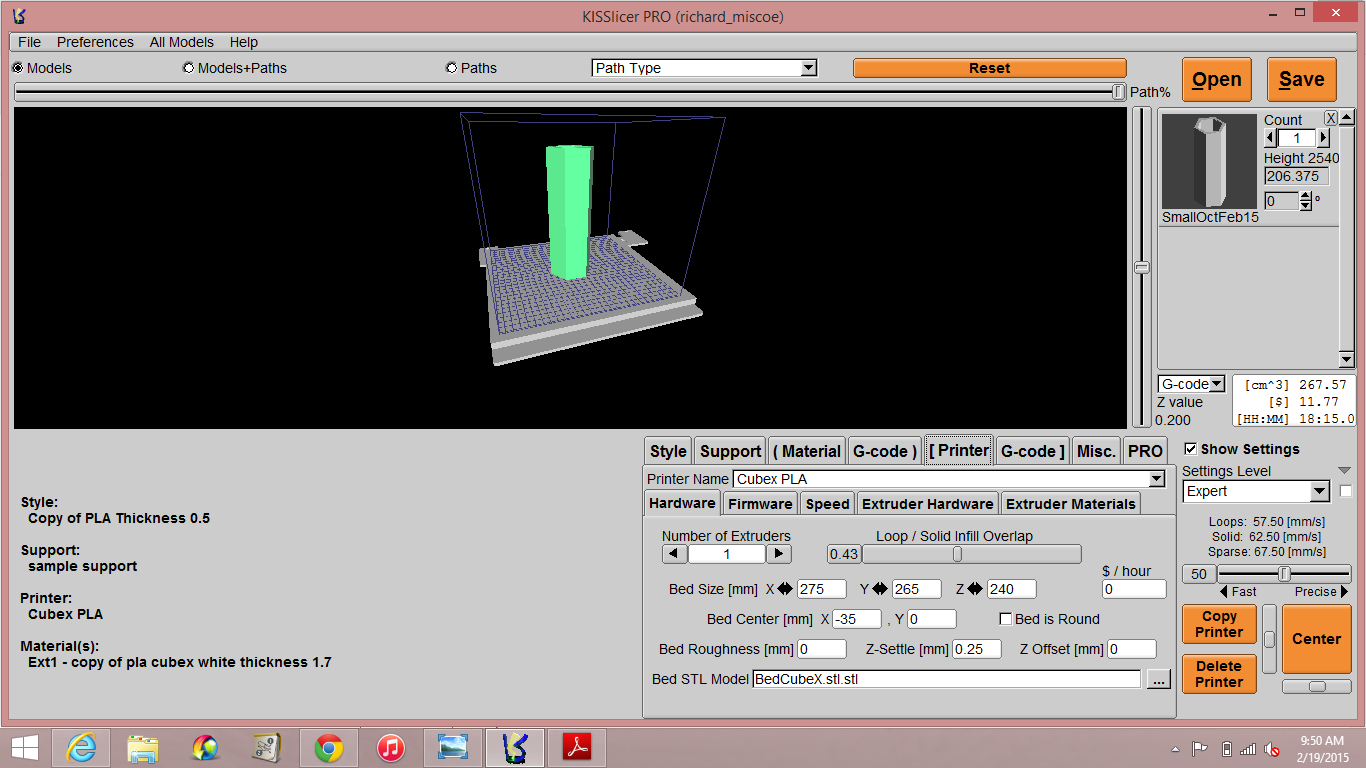1366x768 pixels.
Task: Click the orange Open button
Action: click(x=1217, y=80)
